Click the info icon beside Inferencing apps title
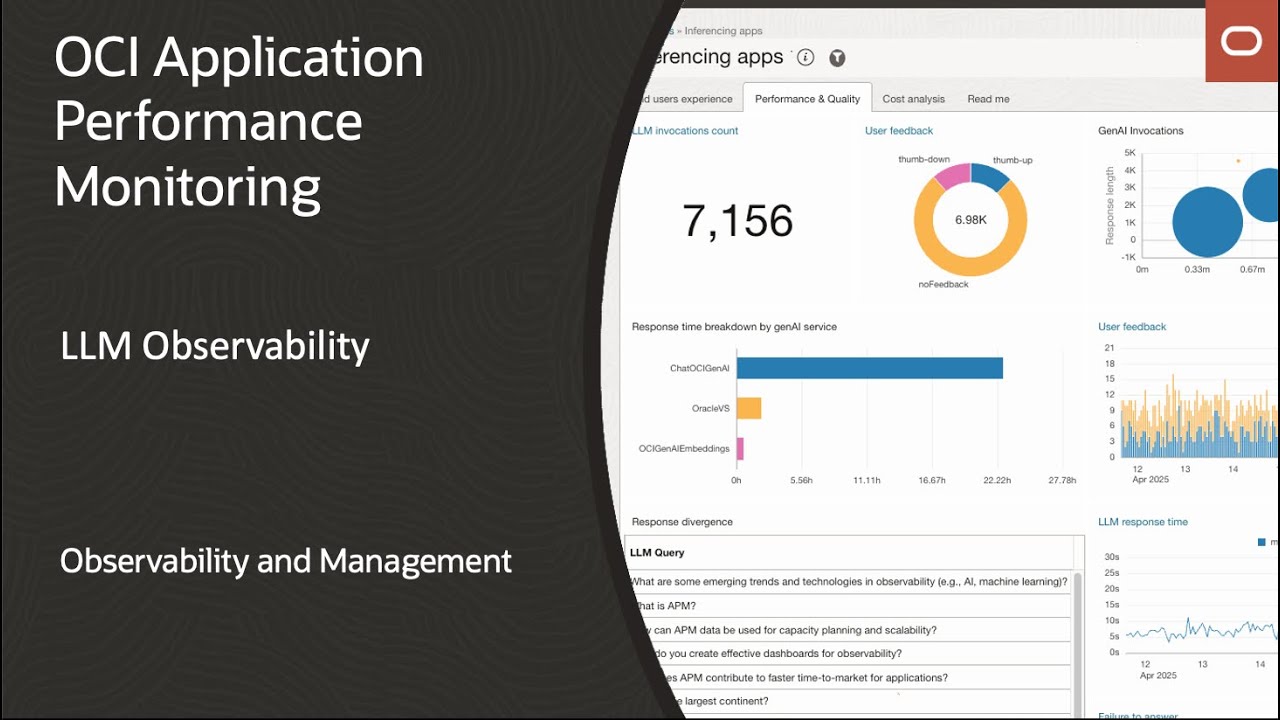Screen dimensions: 1280x720 (805, 58)
